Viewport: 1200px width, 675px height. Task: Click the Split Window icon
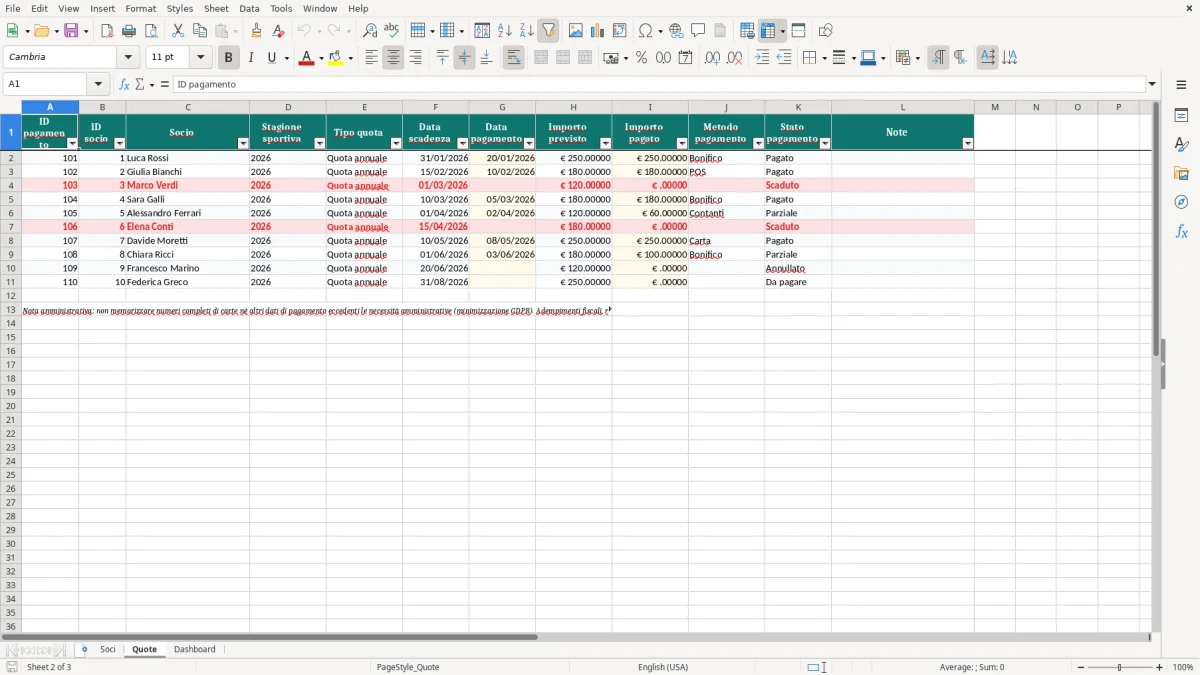tap(798, 31)
